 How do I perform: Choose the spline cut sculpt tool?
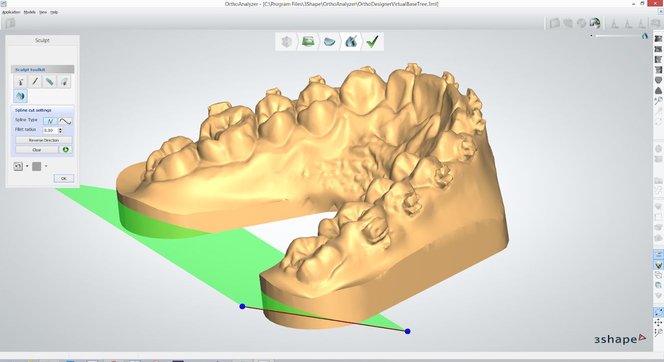(20, 96)
